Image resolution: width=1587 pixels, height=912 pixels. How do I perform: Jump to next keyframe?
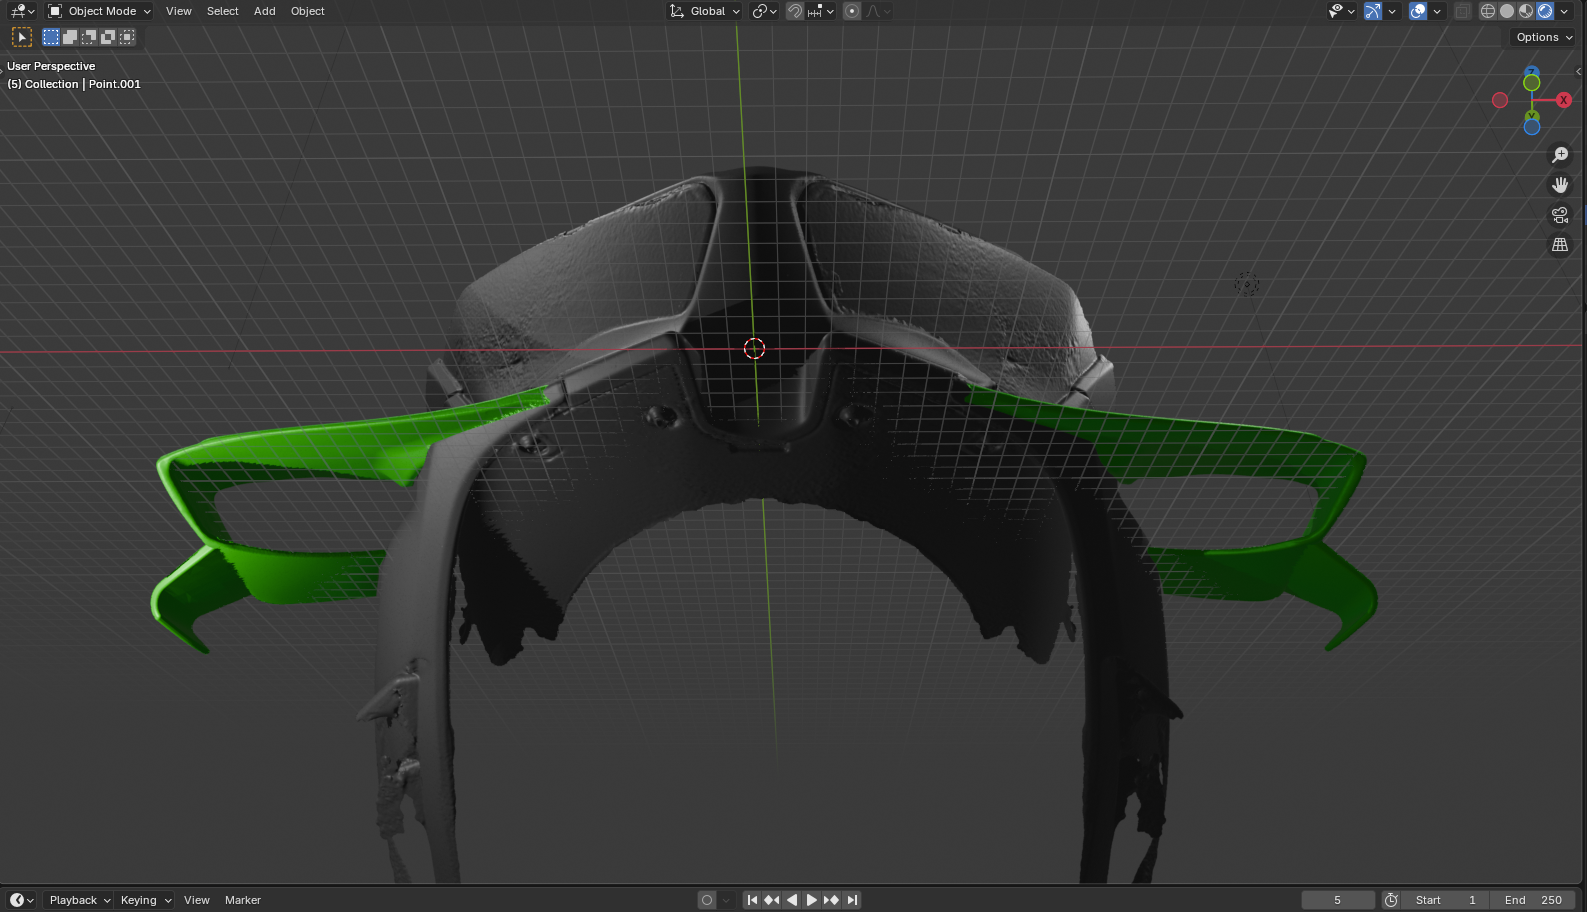pyautogui.click(x=832, y=900)
